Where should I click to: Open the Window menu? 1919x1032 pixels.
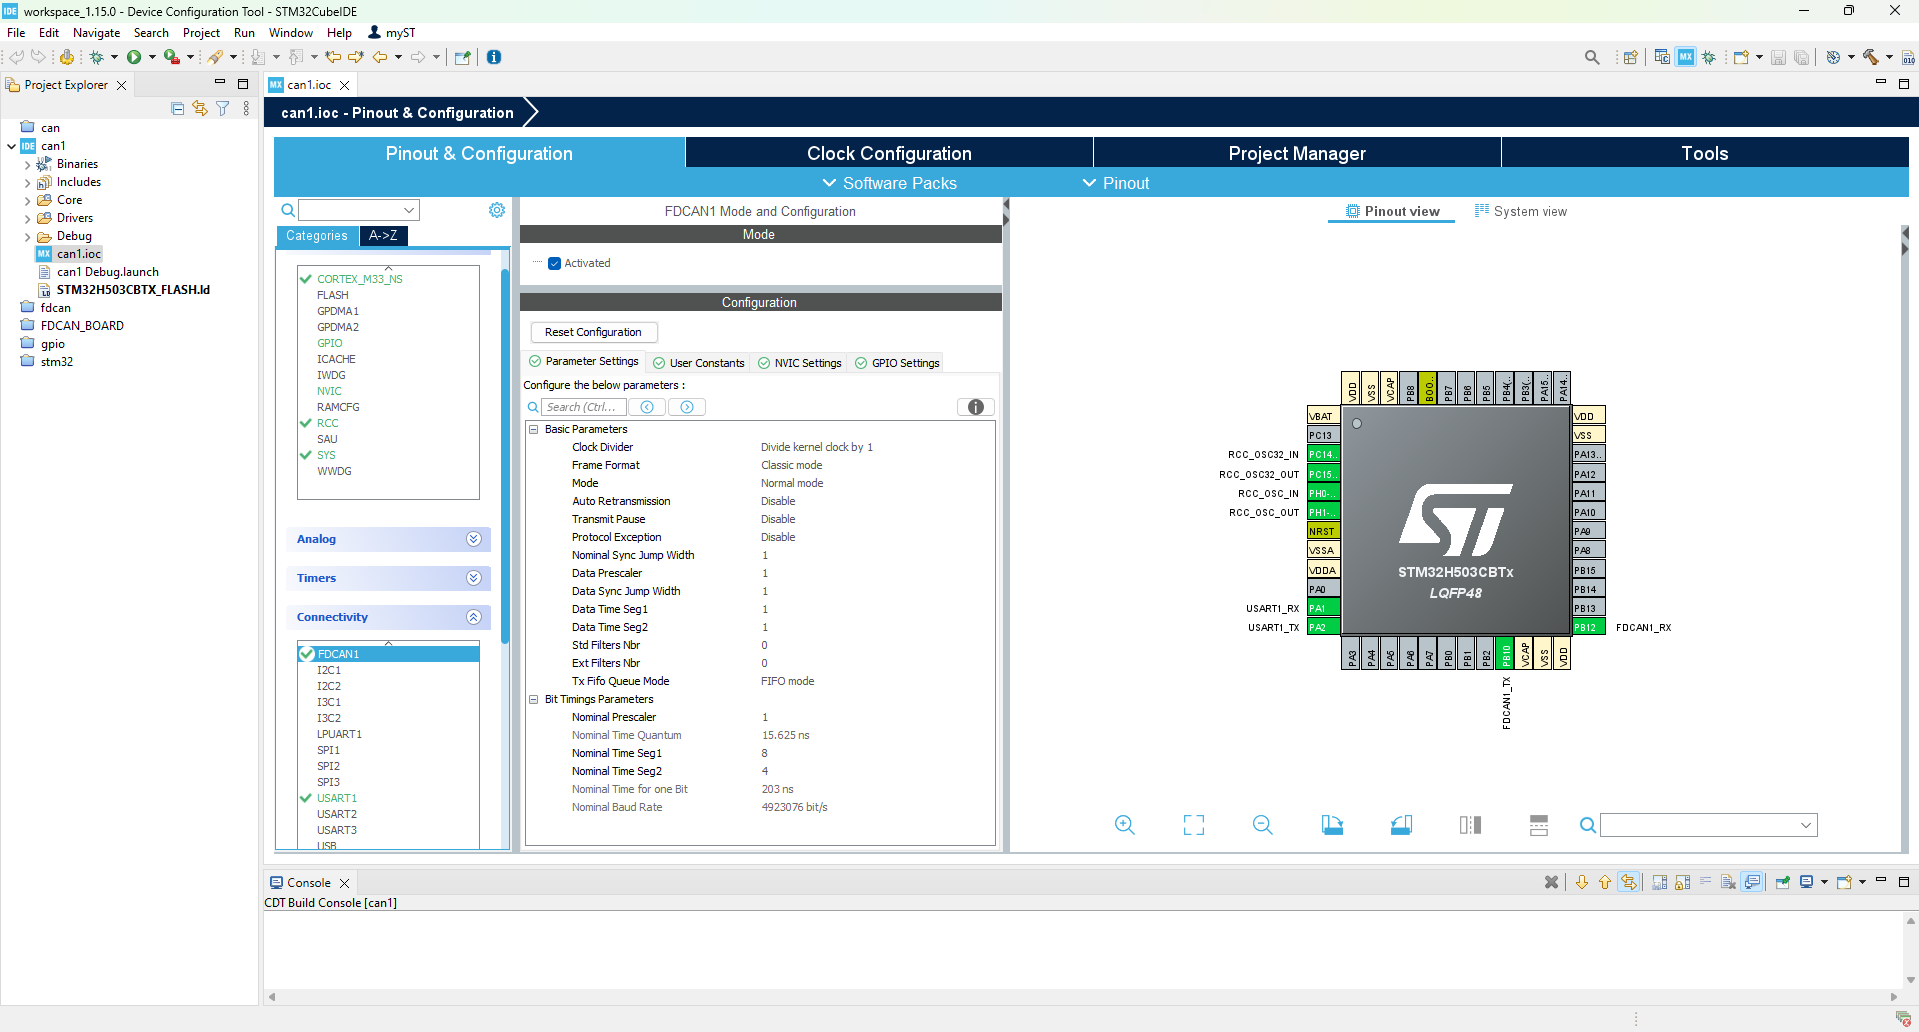[290, 32]
